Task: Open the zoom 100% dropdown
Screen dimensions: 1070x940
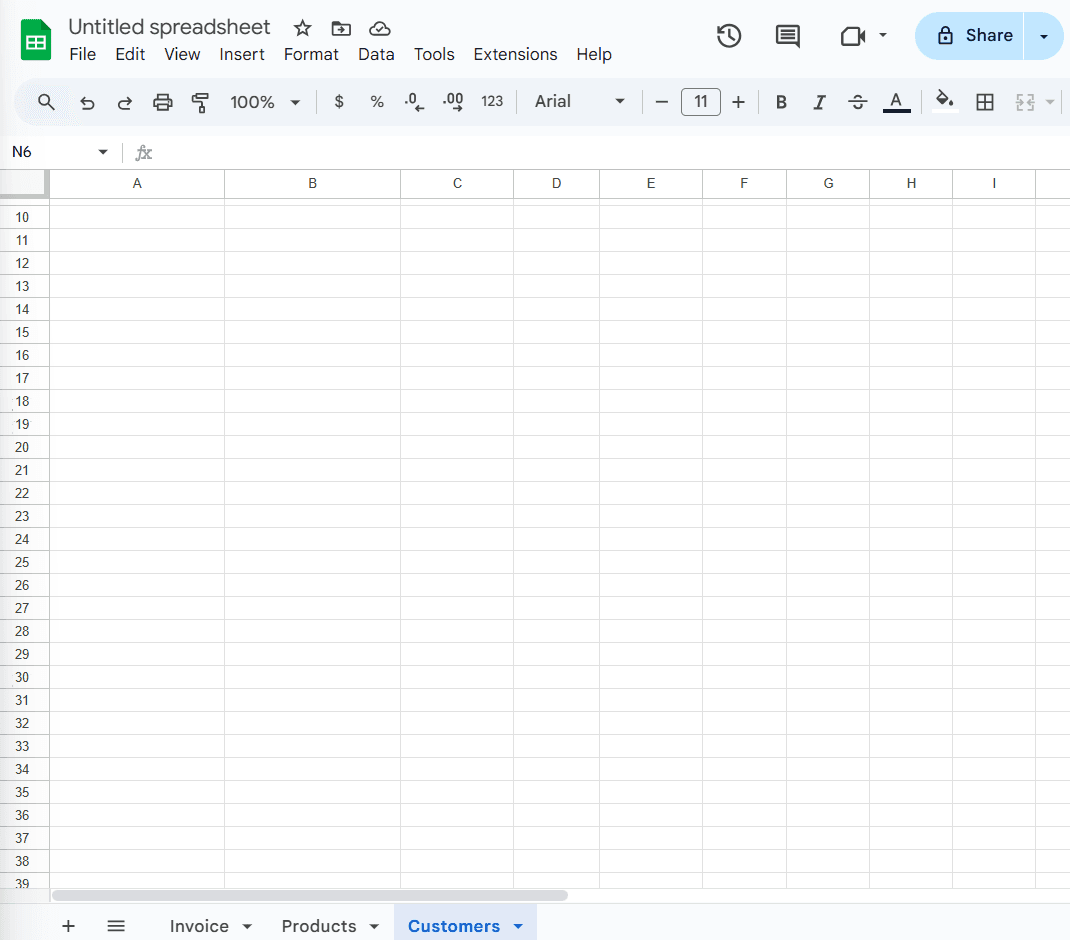Action: 265,102
